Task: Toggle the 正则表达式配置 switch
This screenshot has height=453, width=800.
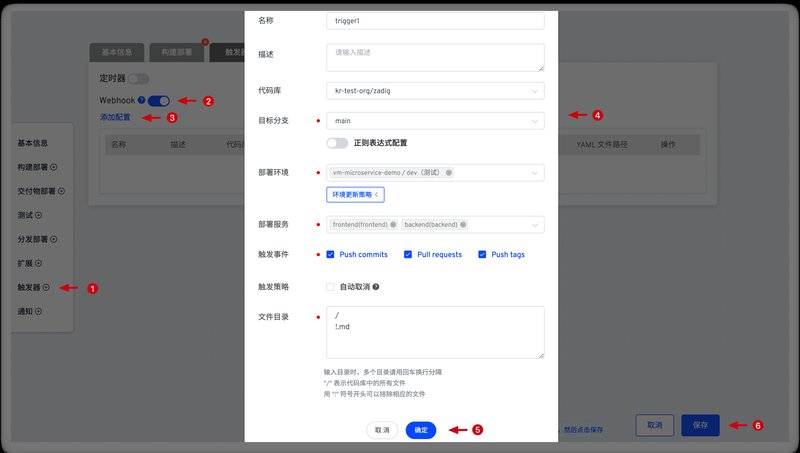Action: coord(337,143)
